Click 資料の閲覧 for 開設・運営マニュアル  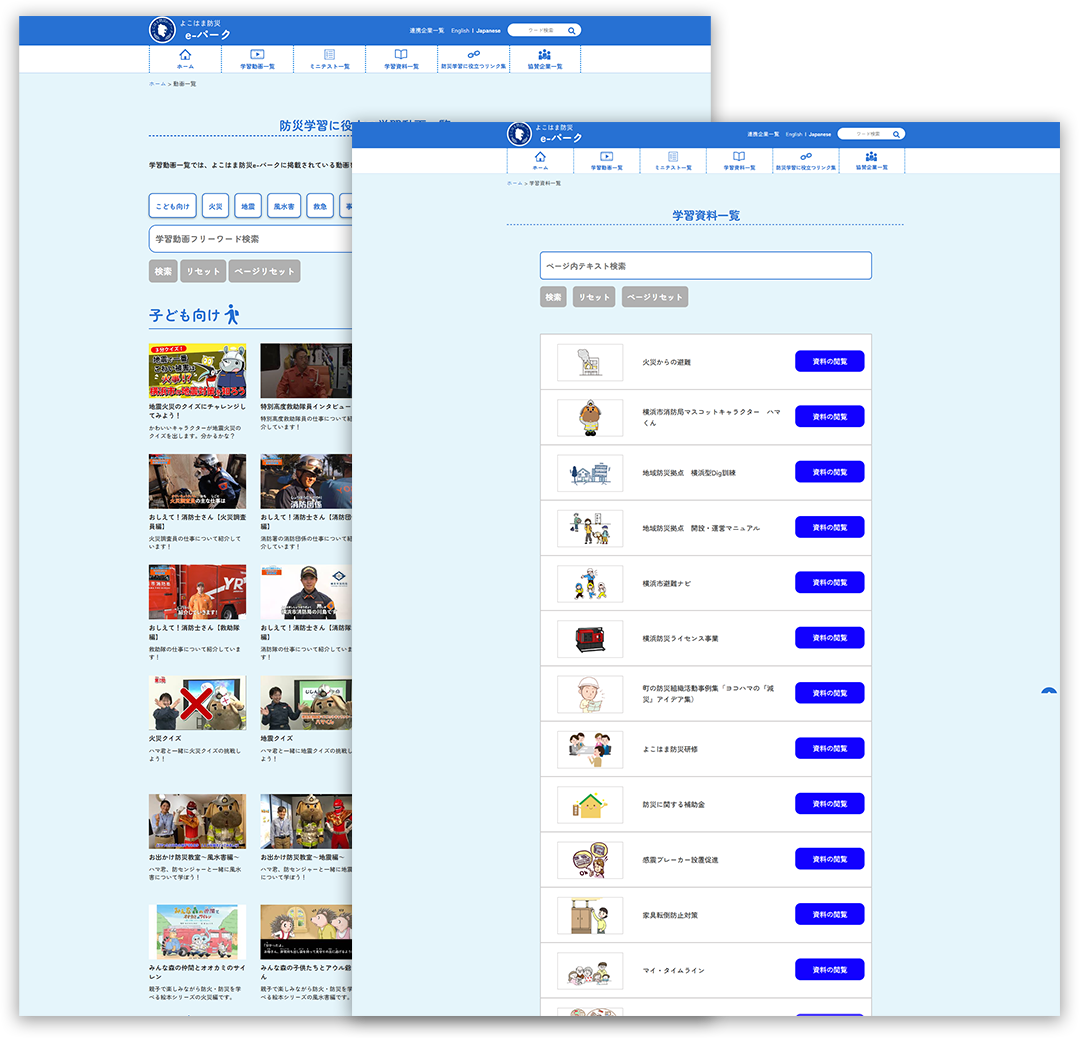click(x=829, y=527)
